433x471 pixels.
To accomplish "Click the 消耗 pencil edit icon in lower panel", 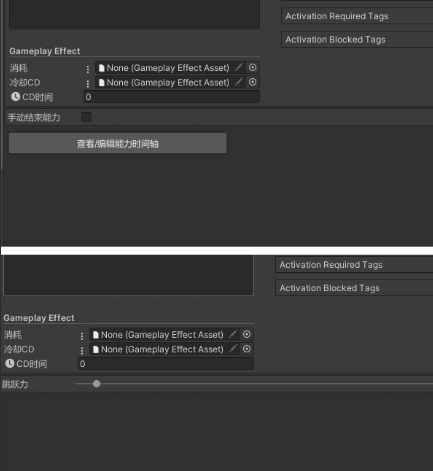I will (233, 334).
